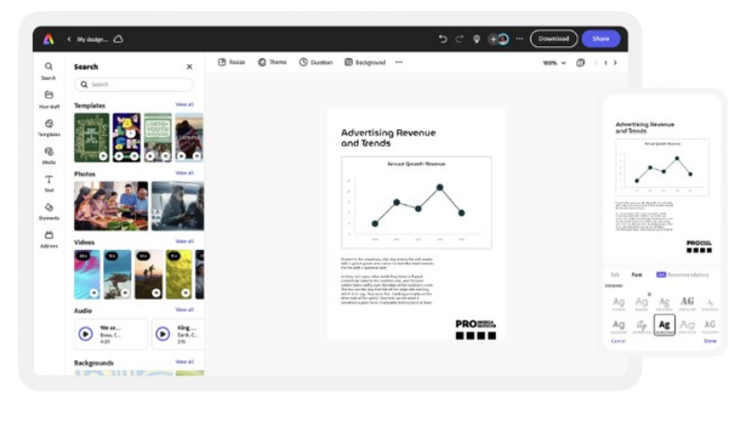Open Templates in the sidebar

coord(49,128)
